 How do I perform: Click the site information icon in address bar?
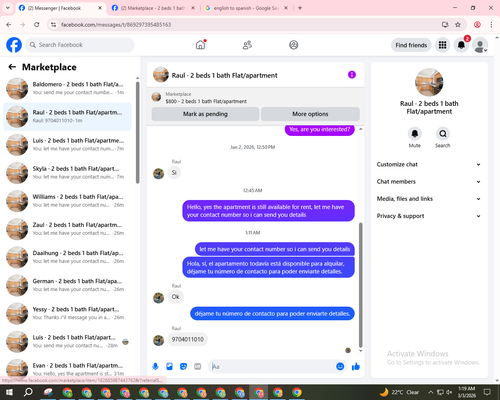click(x=54, y=25)
